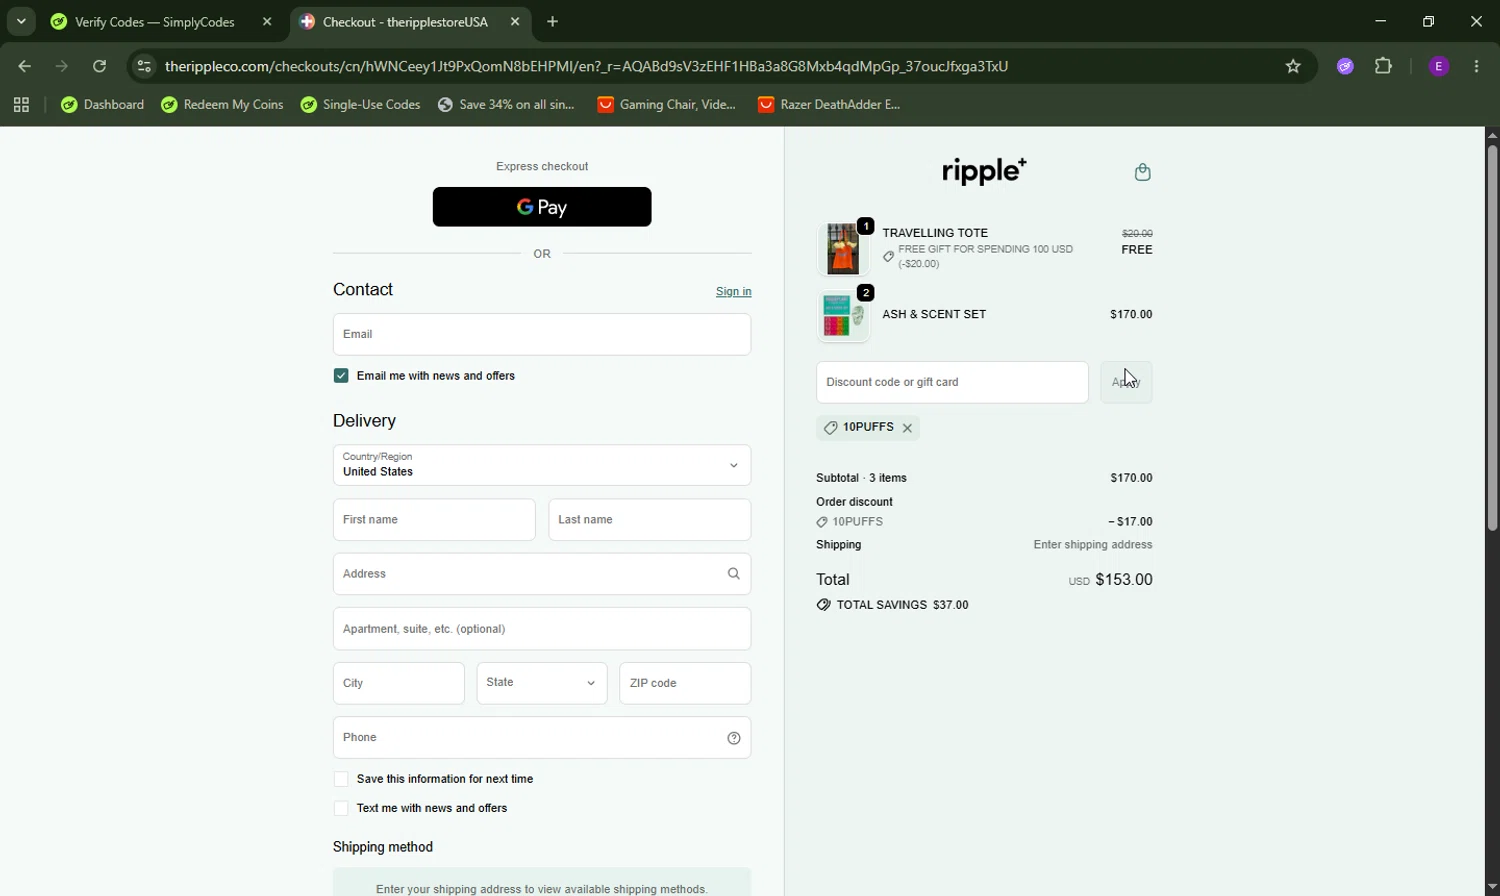Image resolution: width=1500 pixels, height=896 pixels.
Task: Click the browser address bar URL
Action: [x=586, y=67]
